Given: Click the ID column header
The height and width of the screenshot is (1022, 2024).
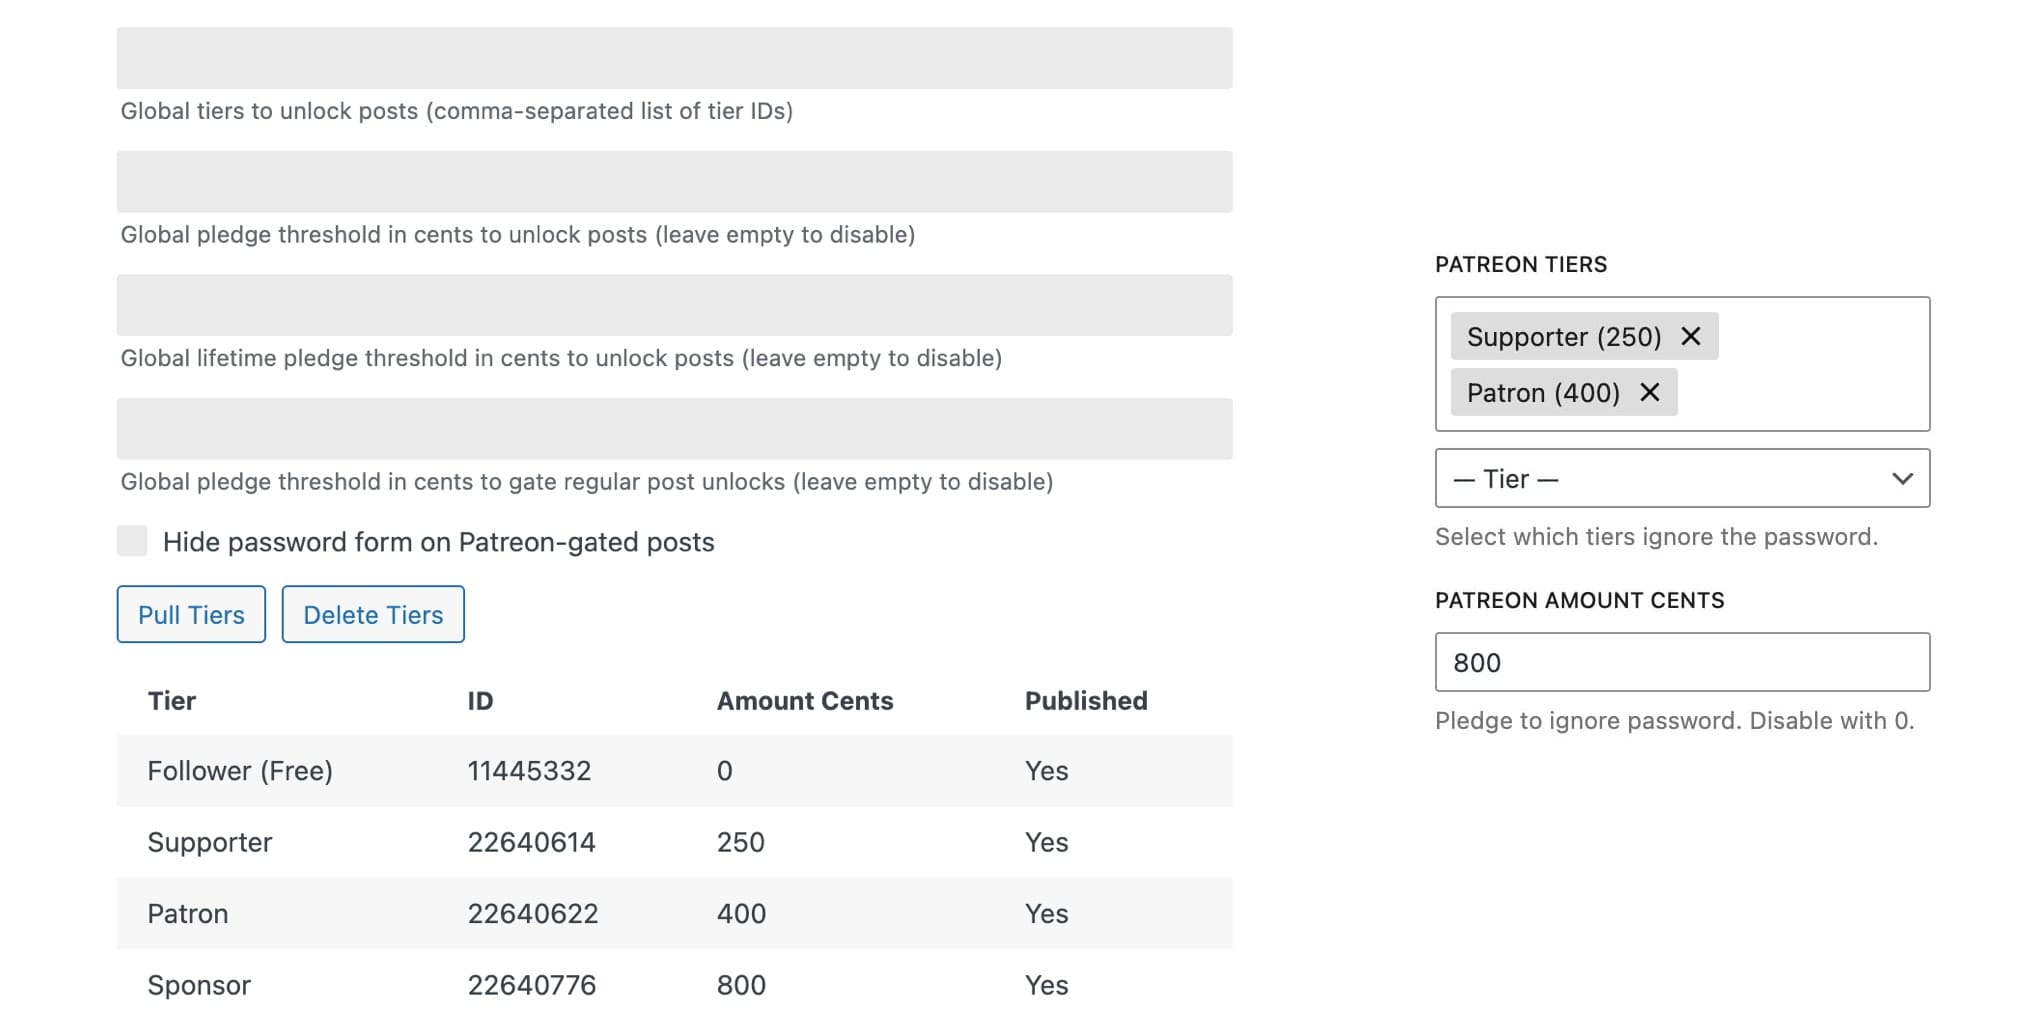Looking at the screenshot, I should point(480,701).
